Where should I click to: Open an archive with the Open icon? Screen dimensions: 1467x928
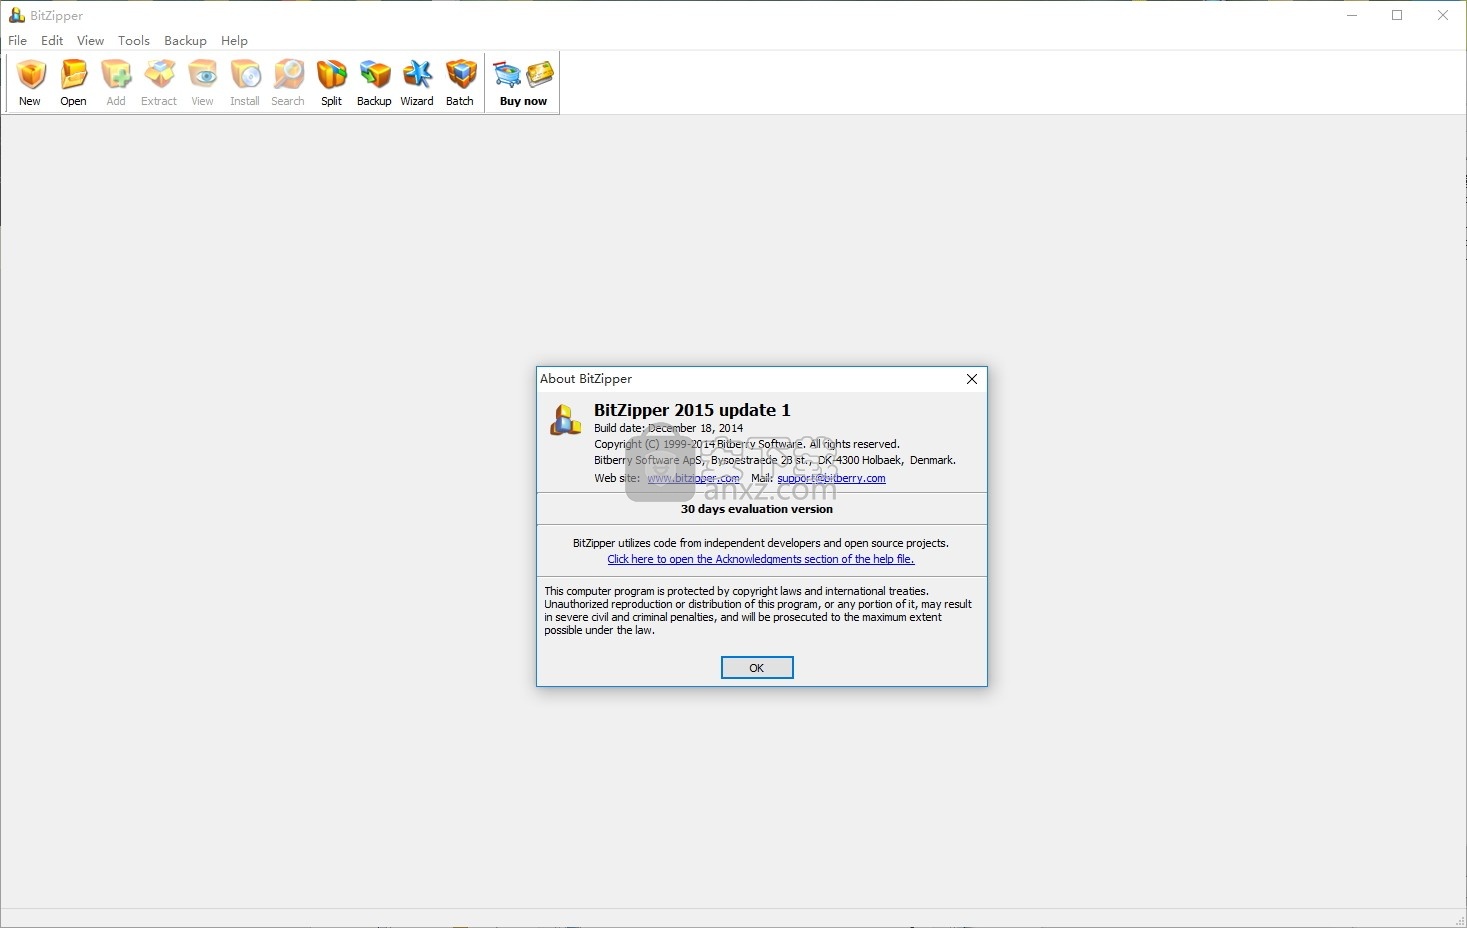click(x=73, y=82)
